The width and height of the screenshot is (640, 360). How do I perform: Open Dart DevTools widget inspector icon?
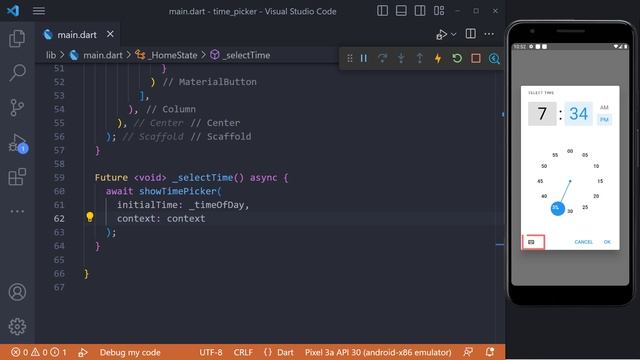494,58
